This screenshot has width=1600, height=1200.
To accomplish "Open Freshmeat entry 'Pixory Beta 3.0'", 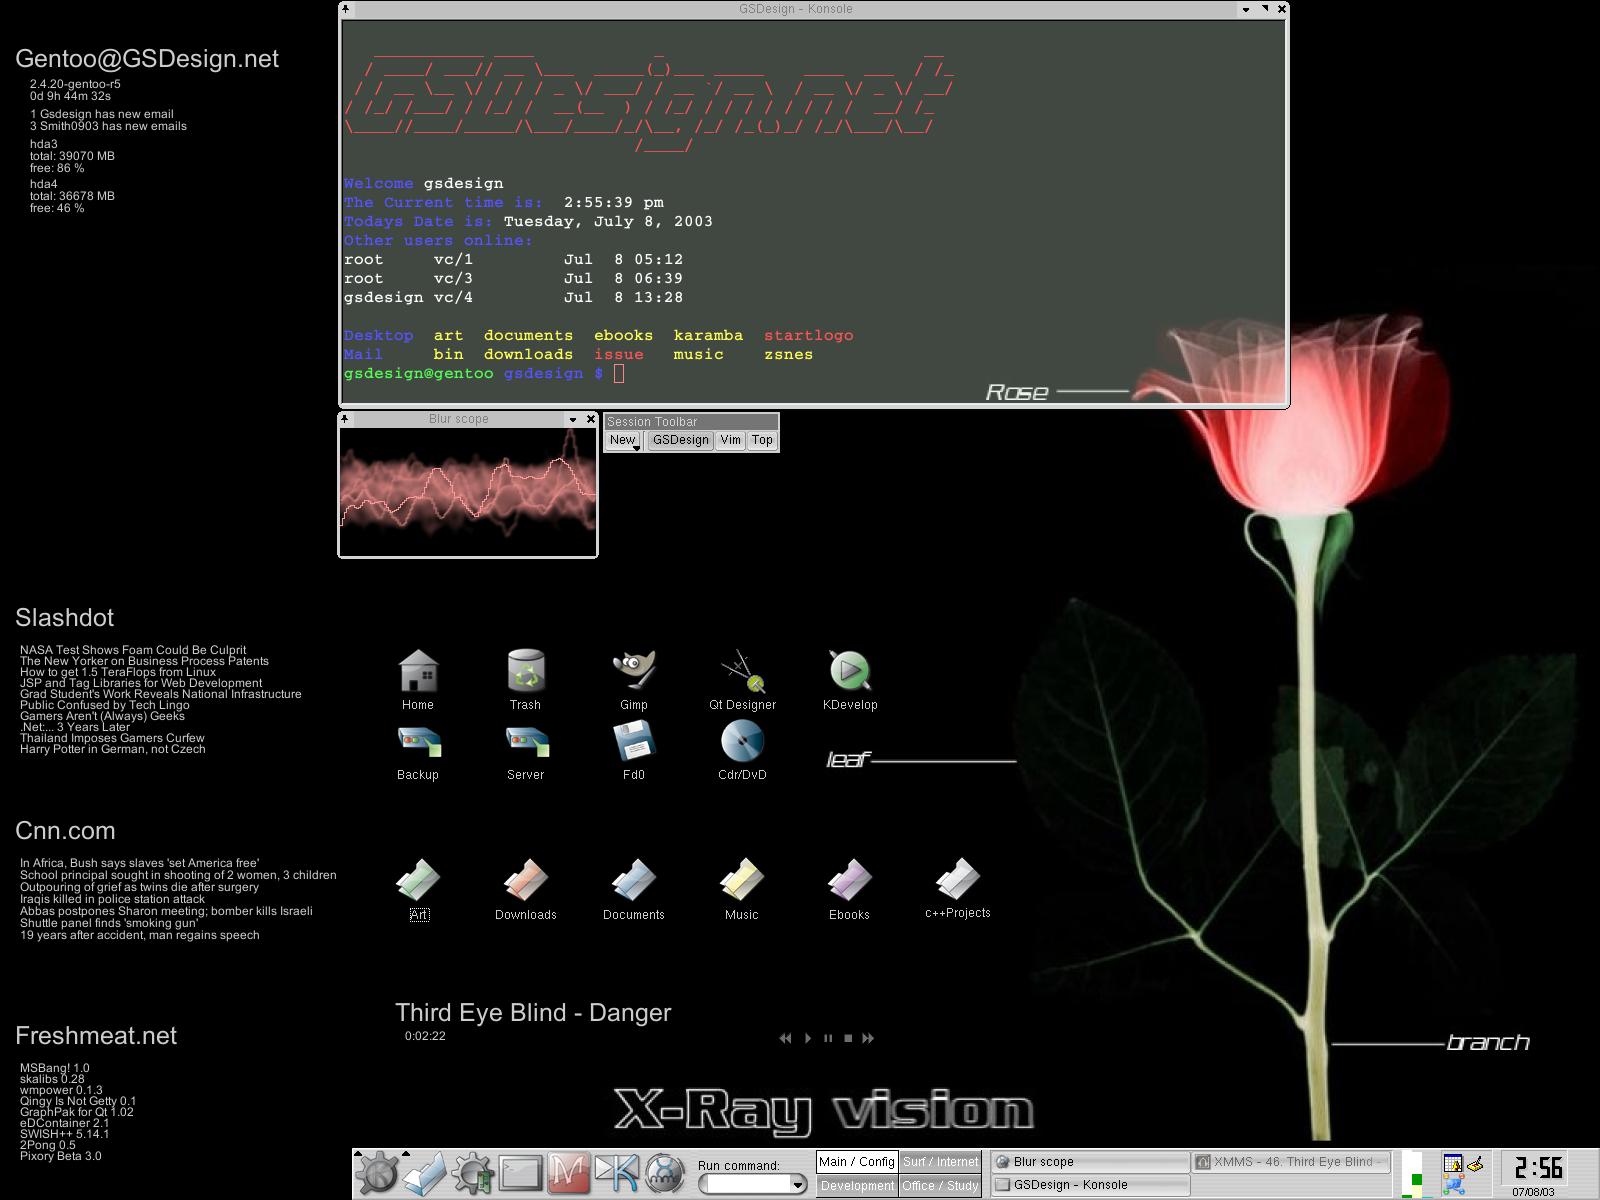I will (x=60, y=1156).
